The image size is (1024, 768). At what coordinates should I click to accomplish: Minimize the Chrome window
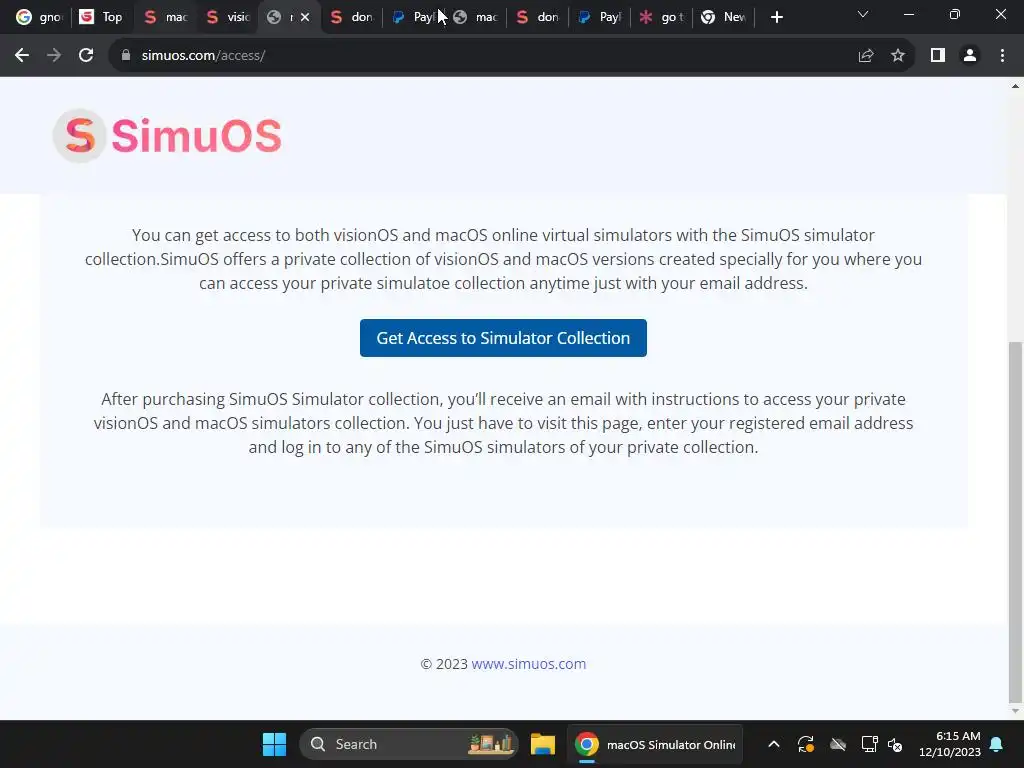coord(908,14)
